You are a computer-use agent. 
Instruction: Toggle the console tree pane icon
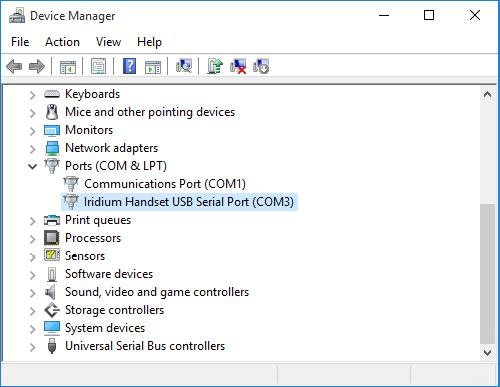pyautogui.click(x=68, y=66)
